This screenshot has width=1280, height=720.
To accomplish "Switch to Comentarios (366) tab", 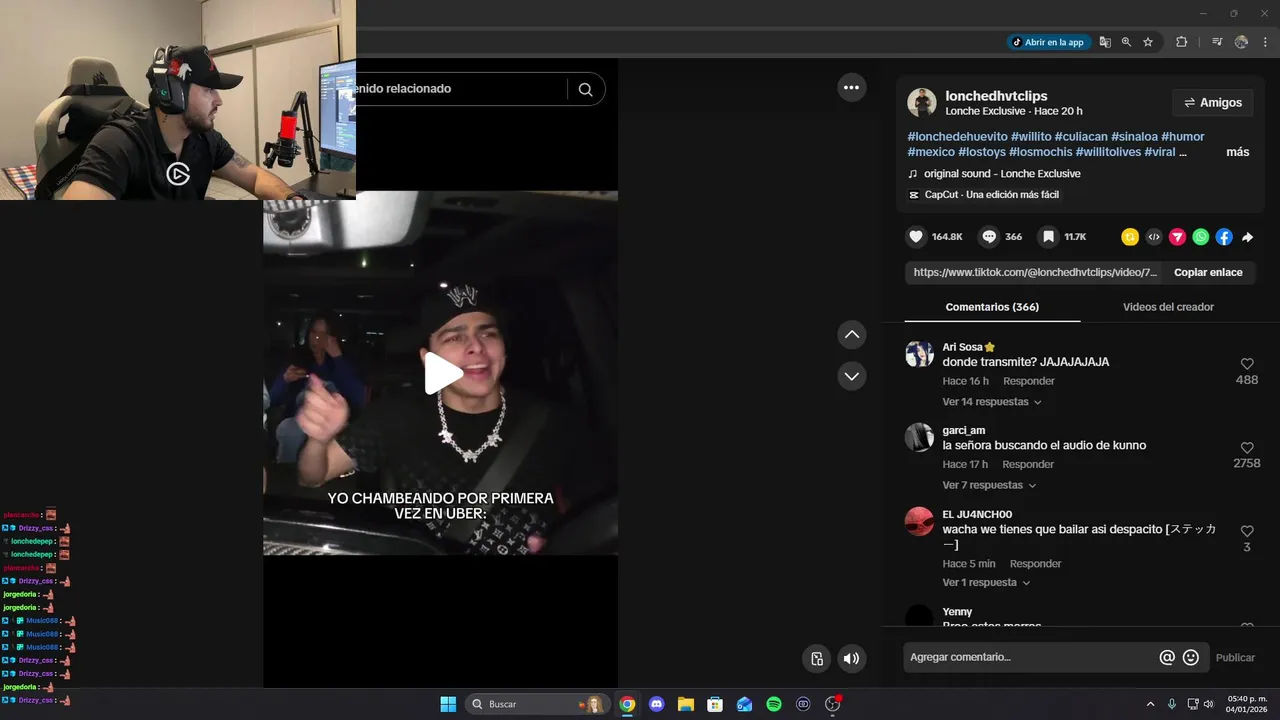I will [992, 307].
